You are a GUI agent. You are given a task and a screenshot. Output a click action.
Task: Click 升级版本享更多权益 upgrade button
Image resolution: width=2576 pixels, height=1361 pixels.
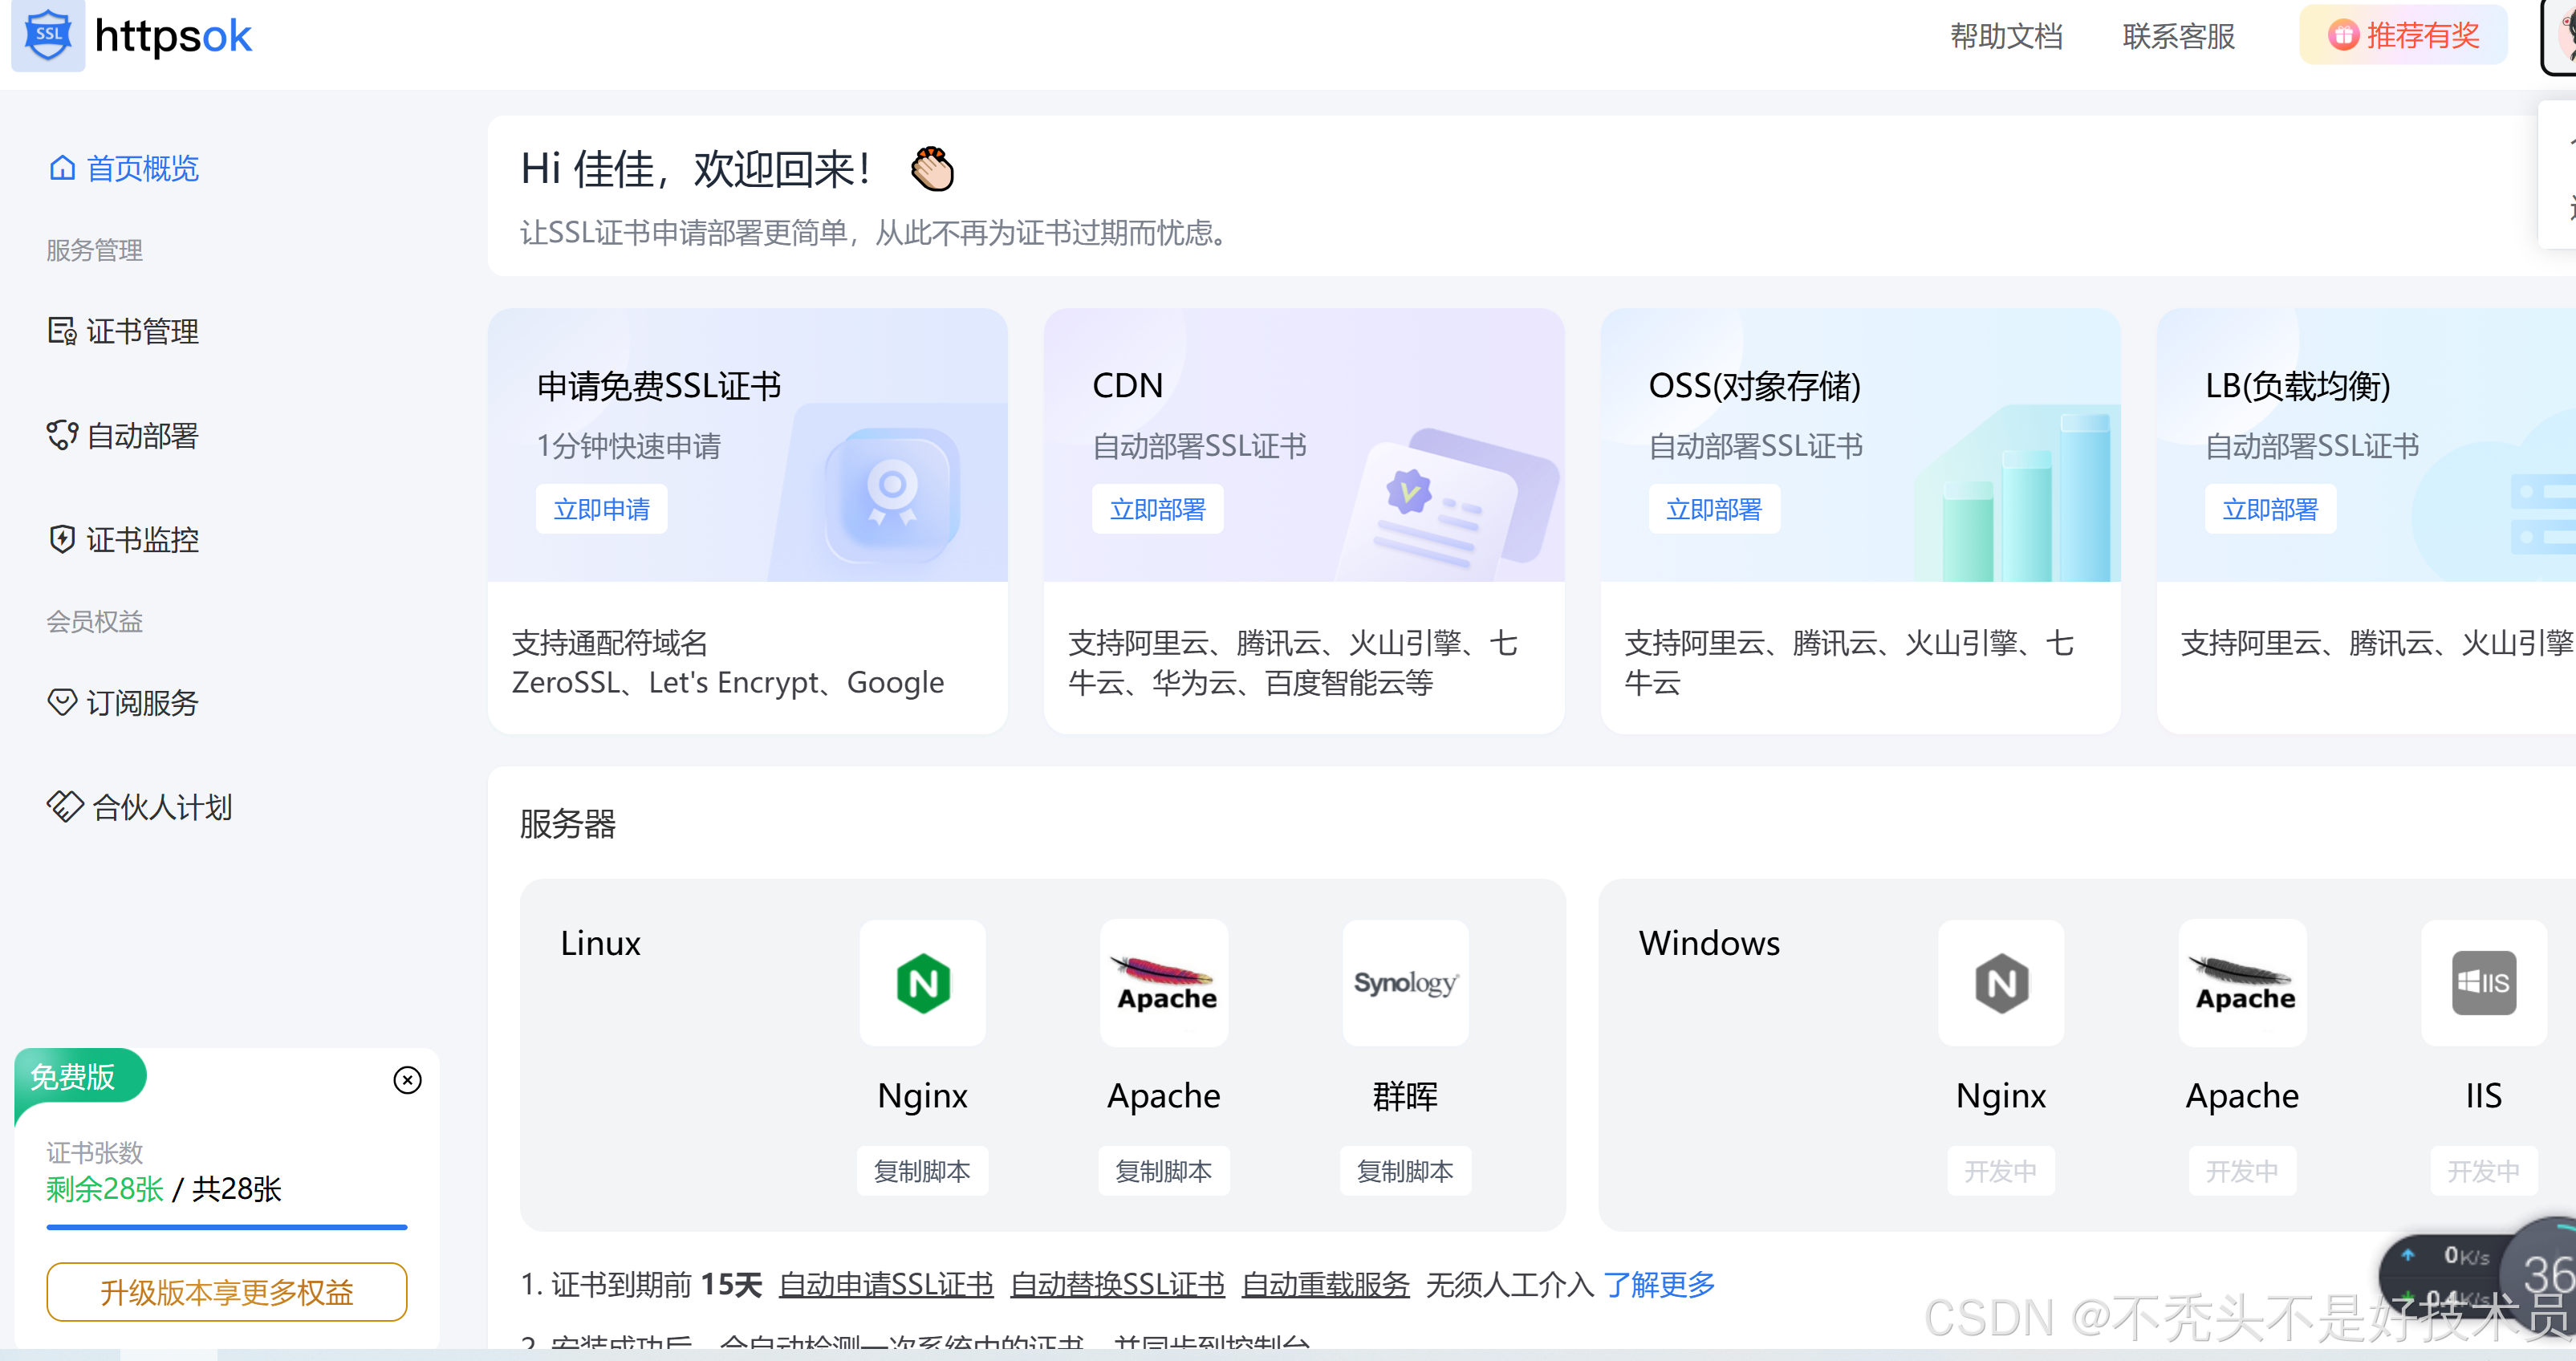227,1292
